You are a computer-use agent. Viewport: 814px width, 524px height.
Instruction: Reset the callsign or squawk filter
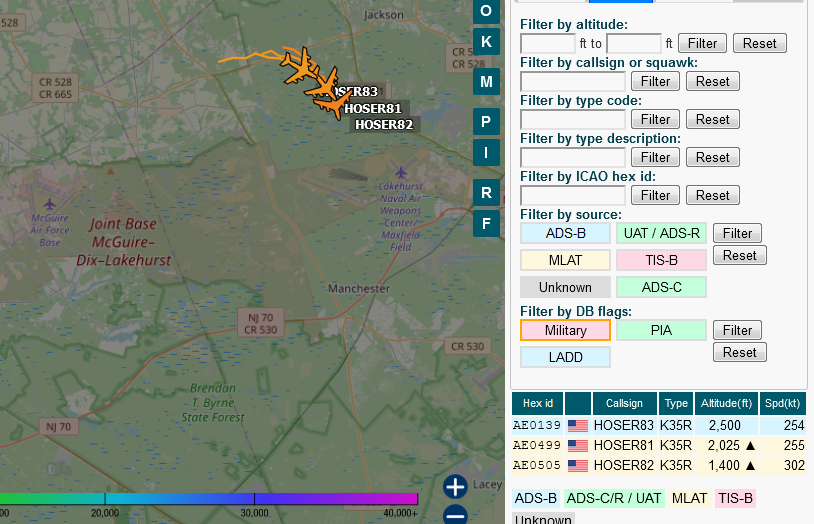pos(713,81)
